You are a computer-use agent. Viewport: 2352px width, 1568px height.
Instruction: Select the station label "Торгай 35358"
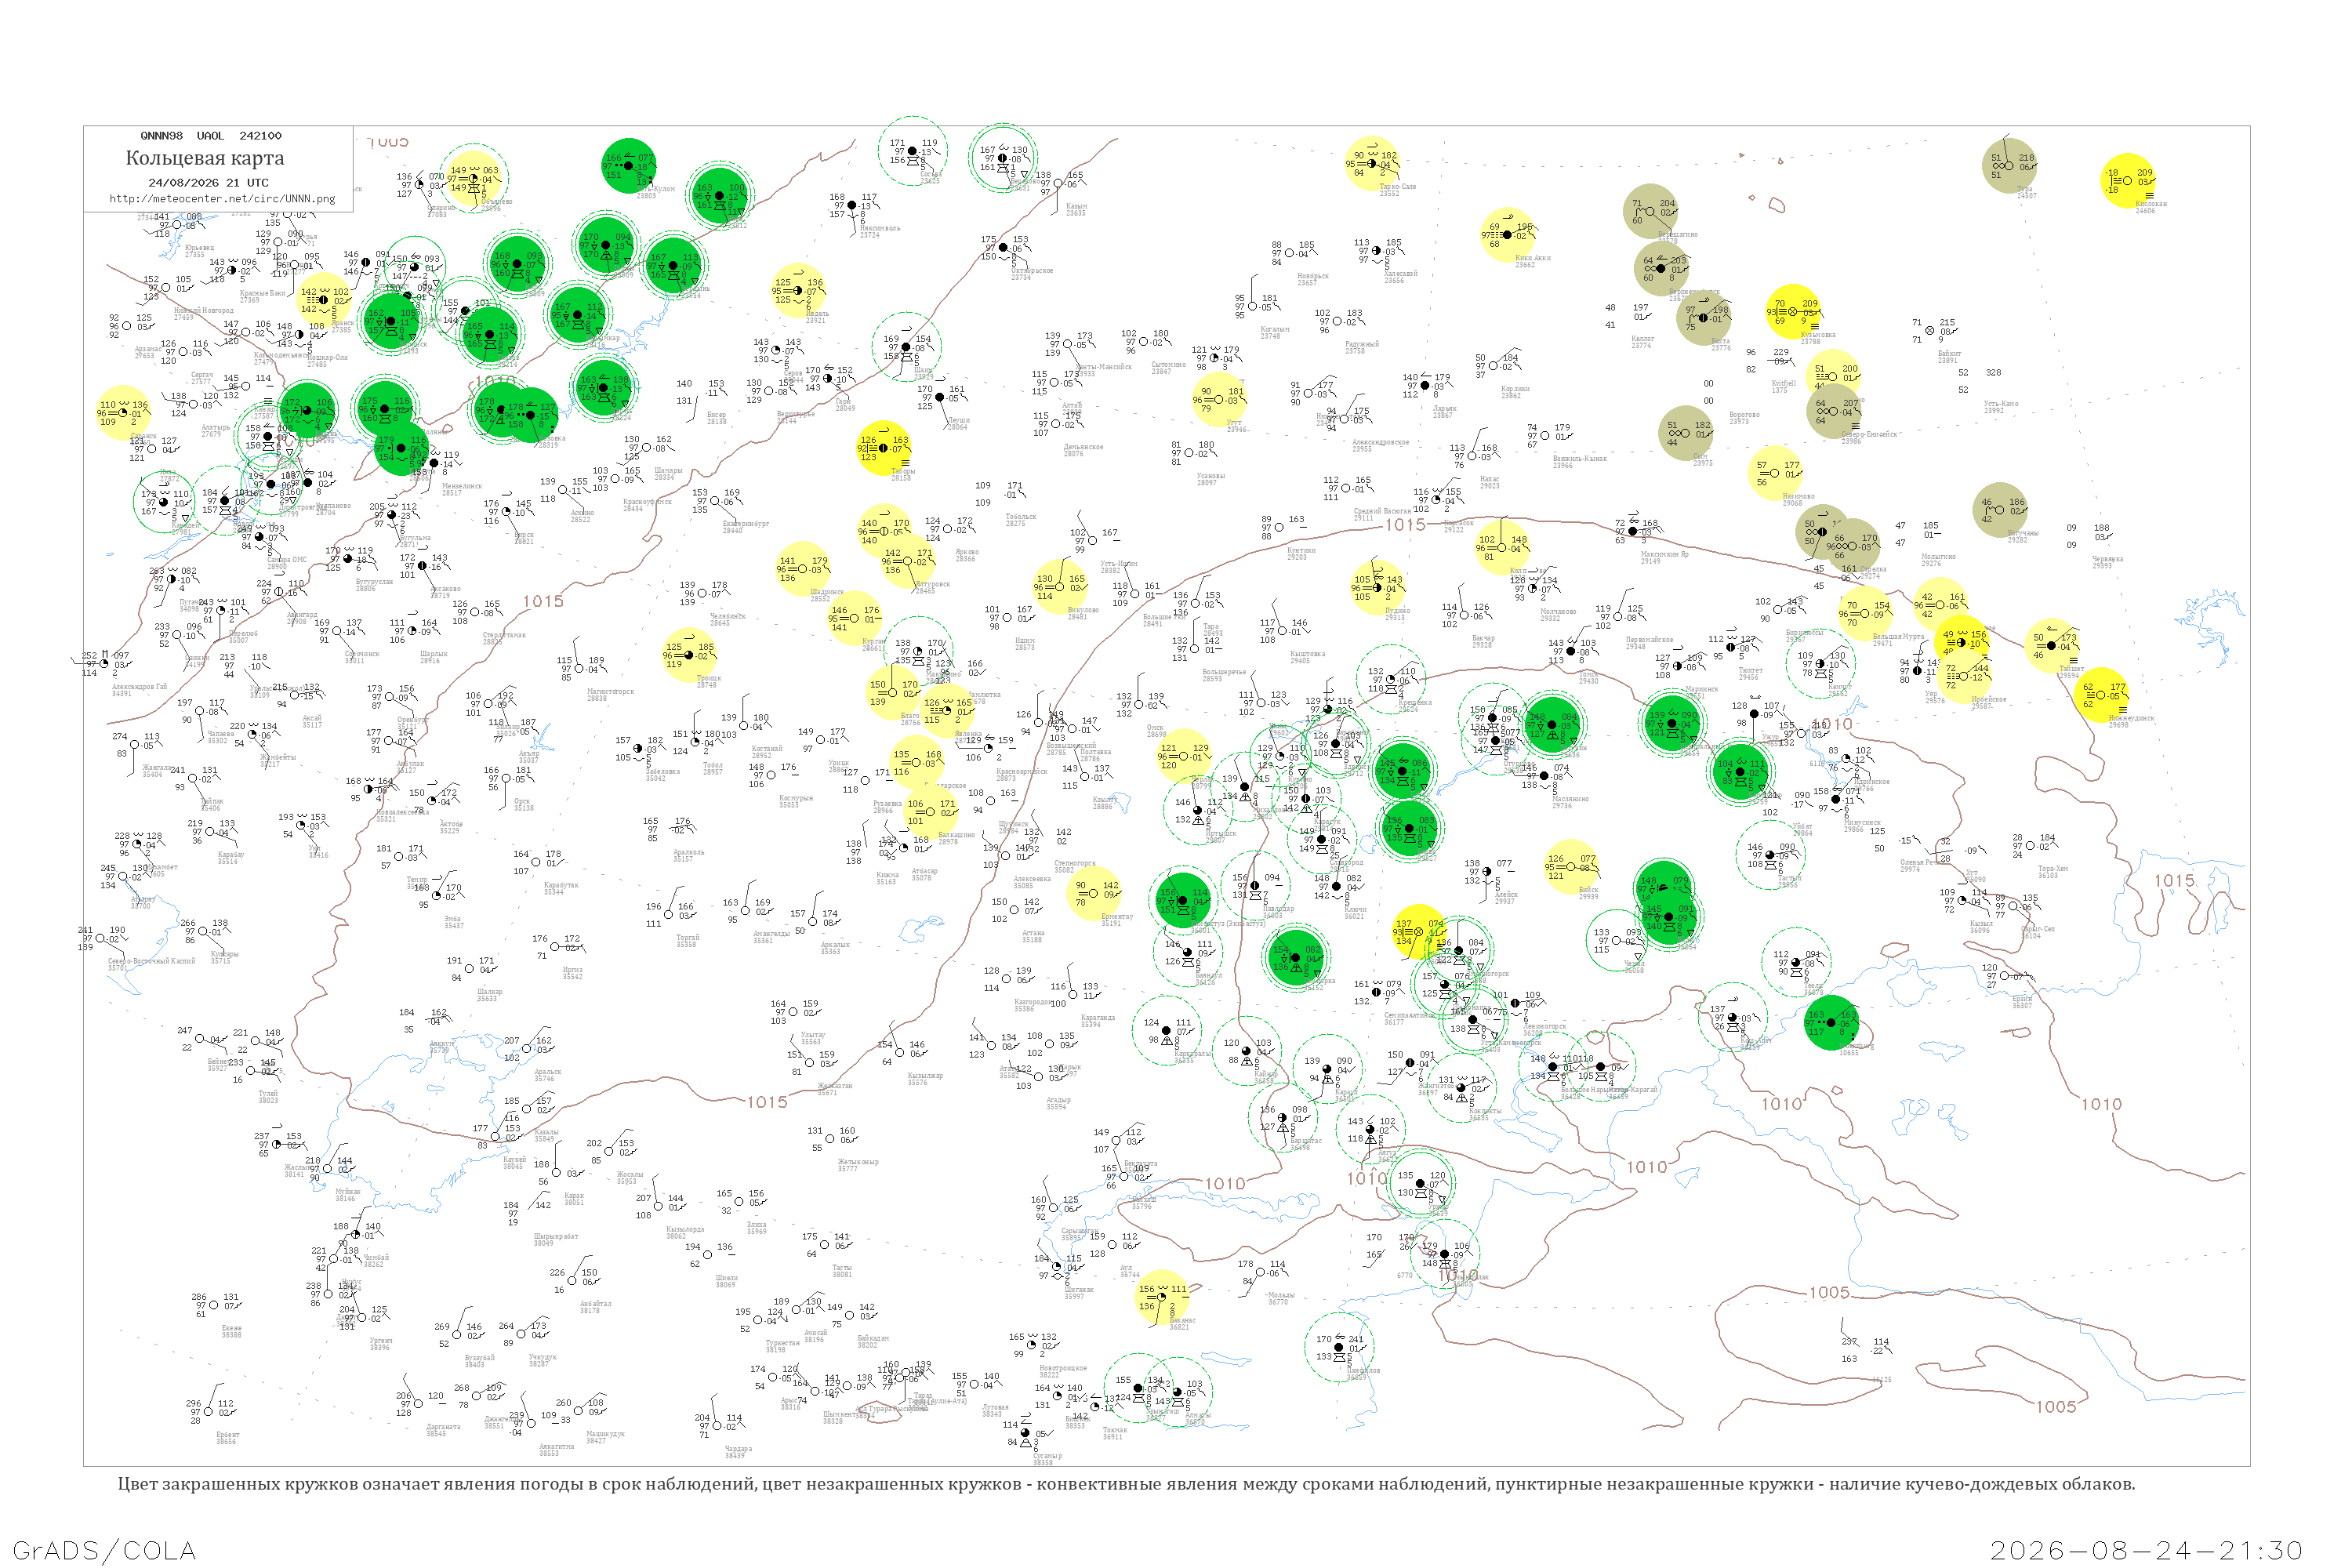point(687,941)
